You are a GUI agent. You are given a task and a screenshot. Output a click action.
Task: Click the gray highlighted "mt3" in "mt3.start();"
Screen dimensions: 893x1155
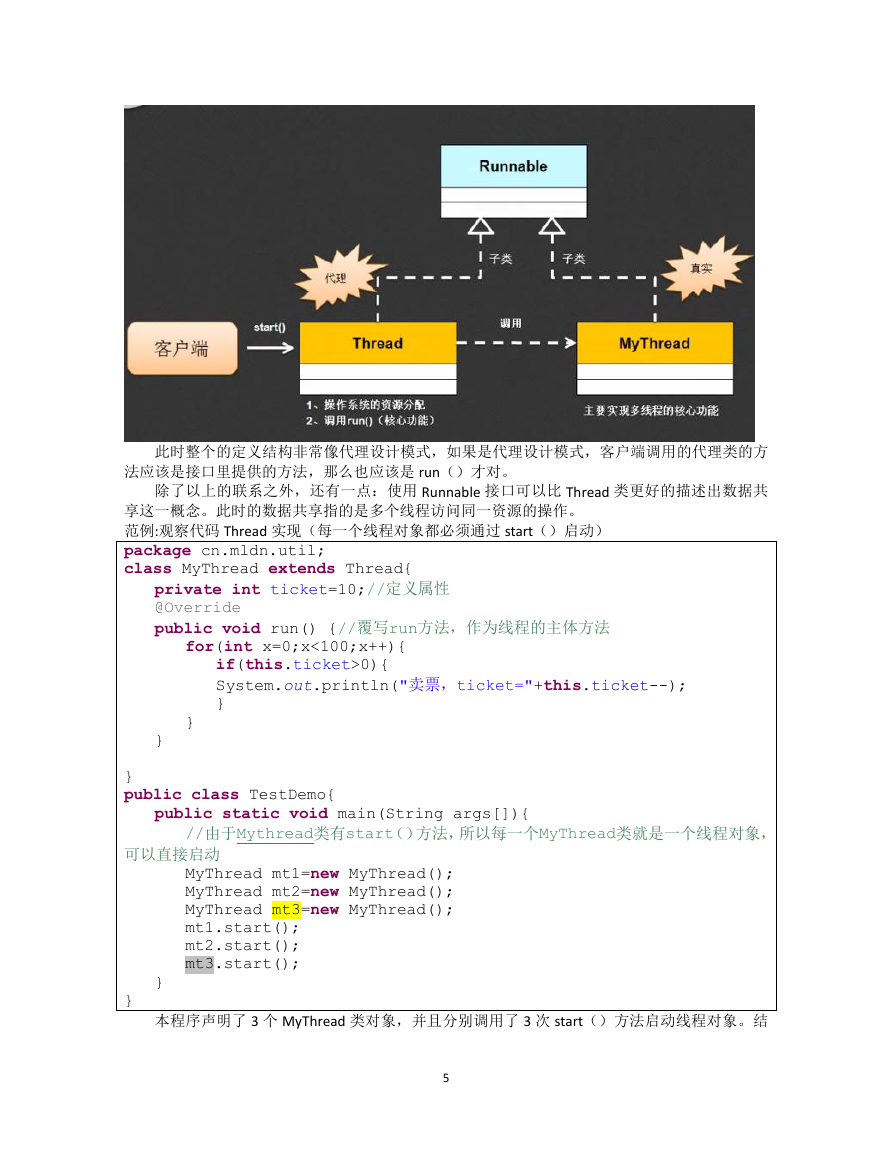click(x=199, y=964)
